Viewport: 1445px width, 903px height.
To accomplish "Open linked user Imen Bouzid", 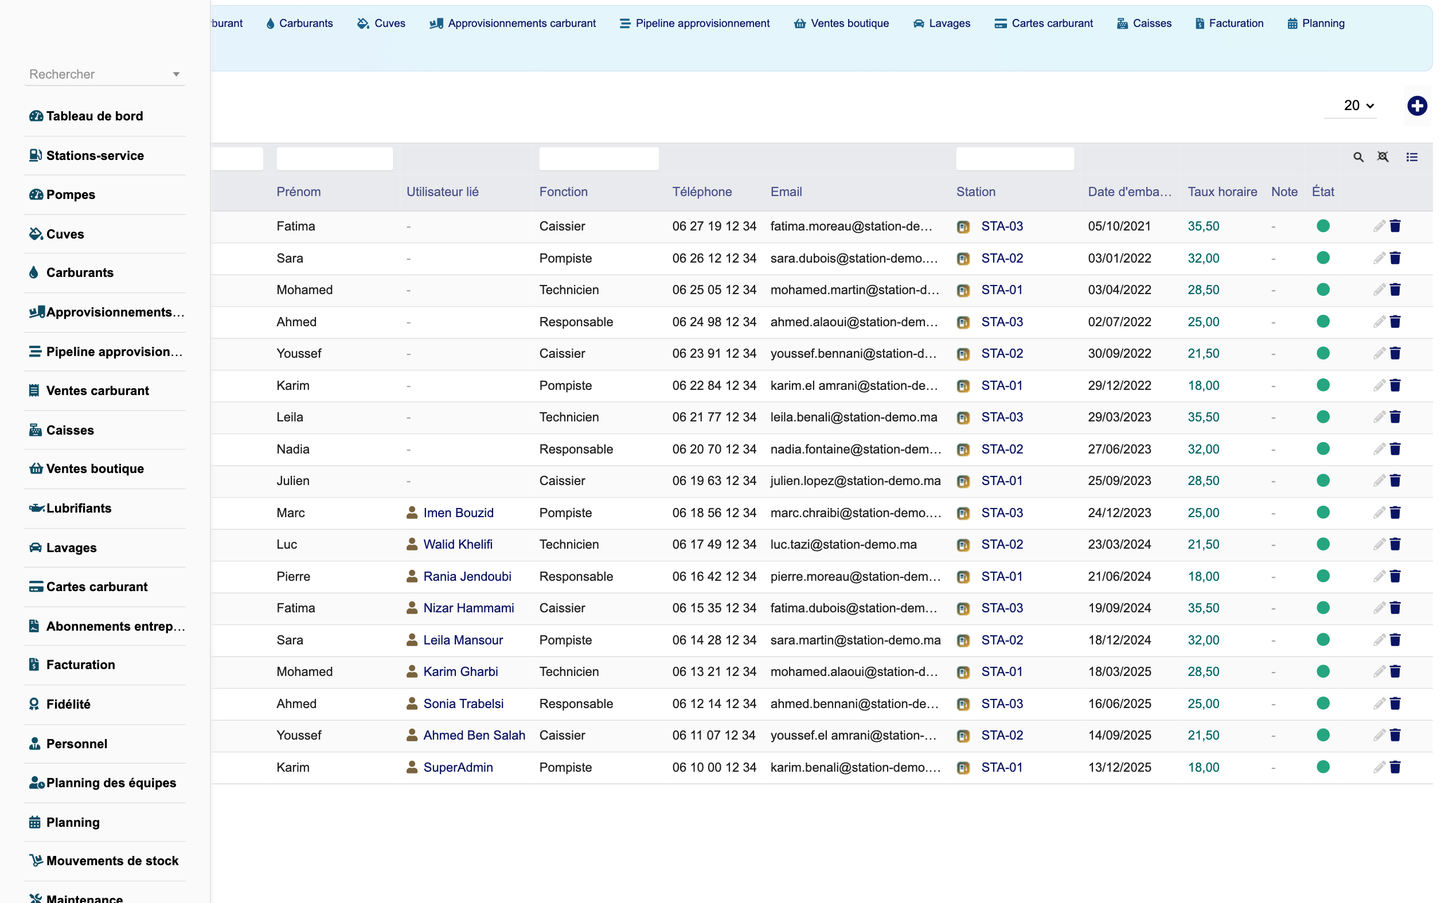I will pyautogui.click(x=458, y=513).
